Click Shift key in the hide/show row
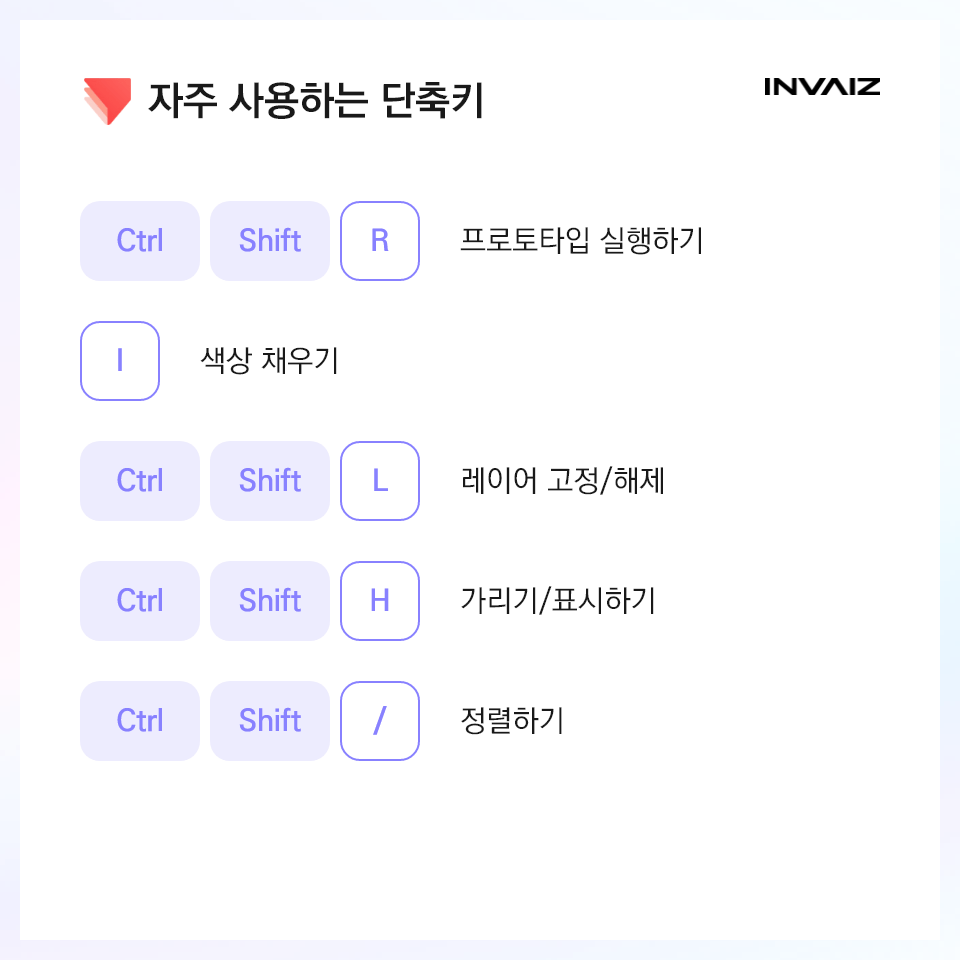 pyautogui.click(x=270, y=601)
